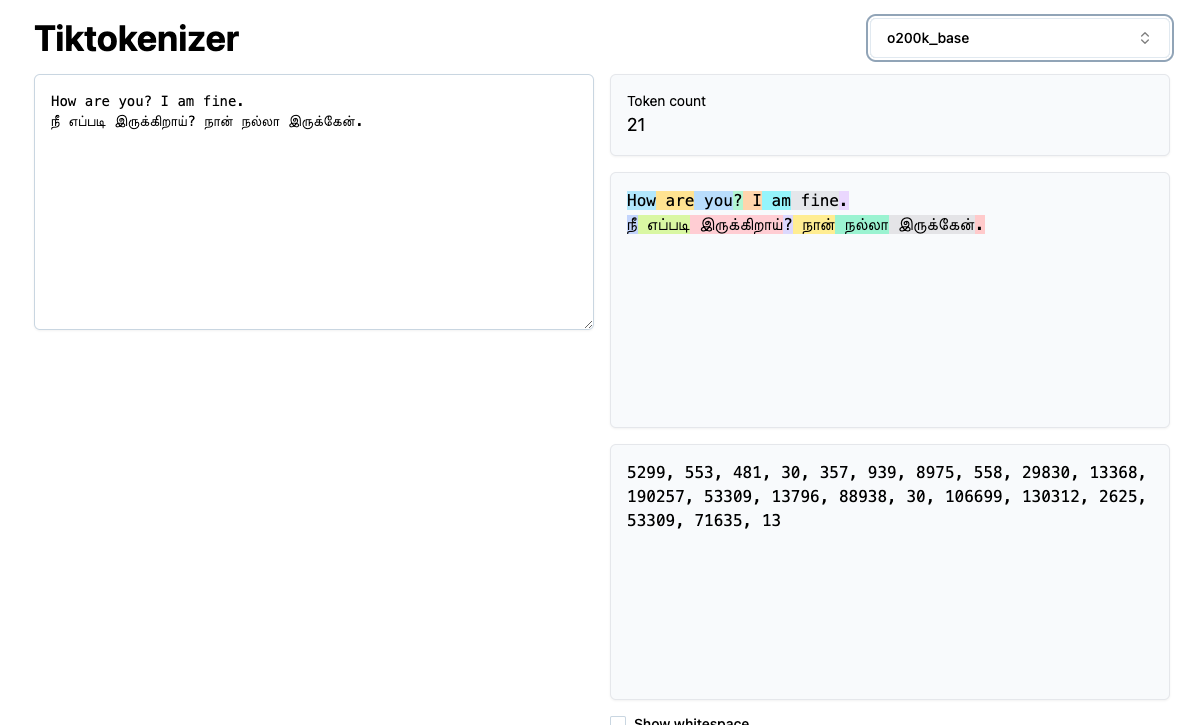The image size is (1203, 725).
Task: Click token ID 939
Action: coord(882,473)
